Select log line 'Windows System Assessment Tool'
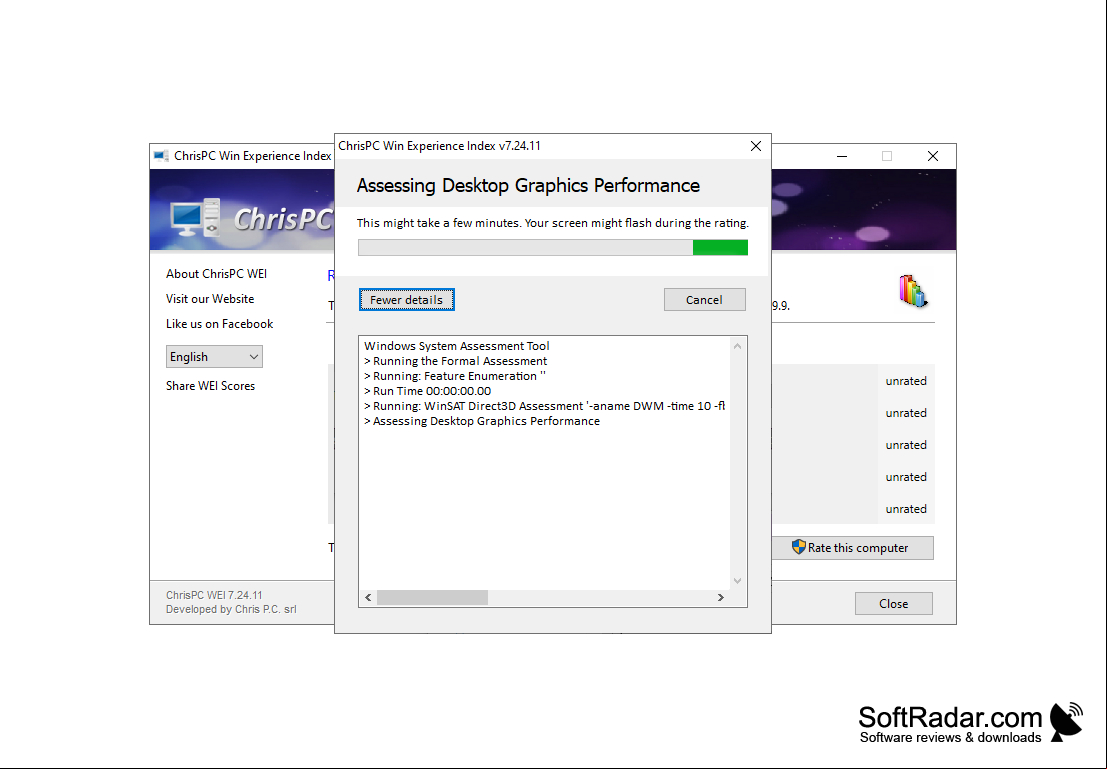The image size is (1107, 769). pyautogui.click(x=457, y=346)
